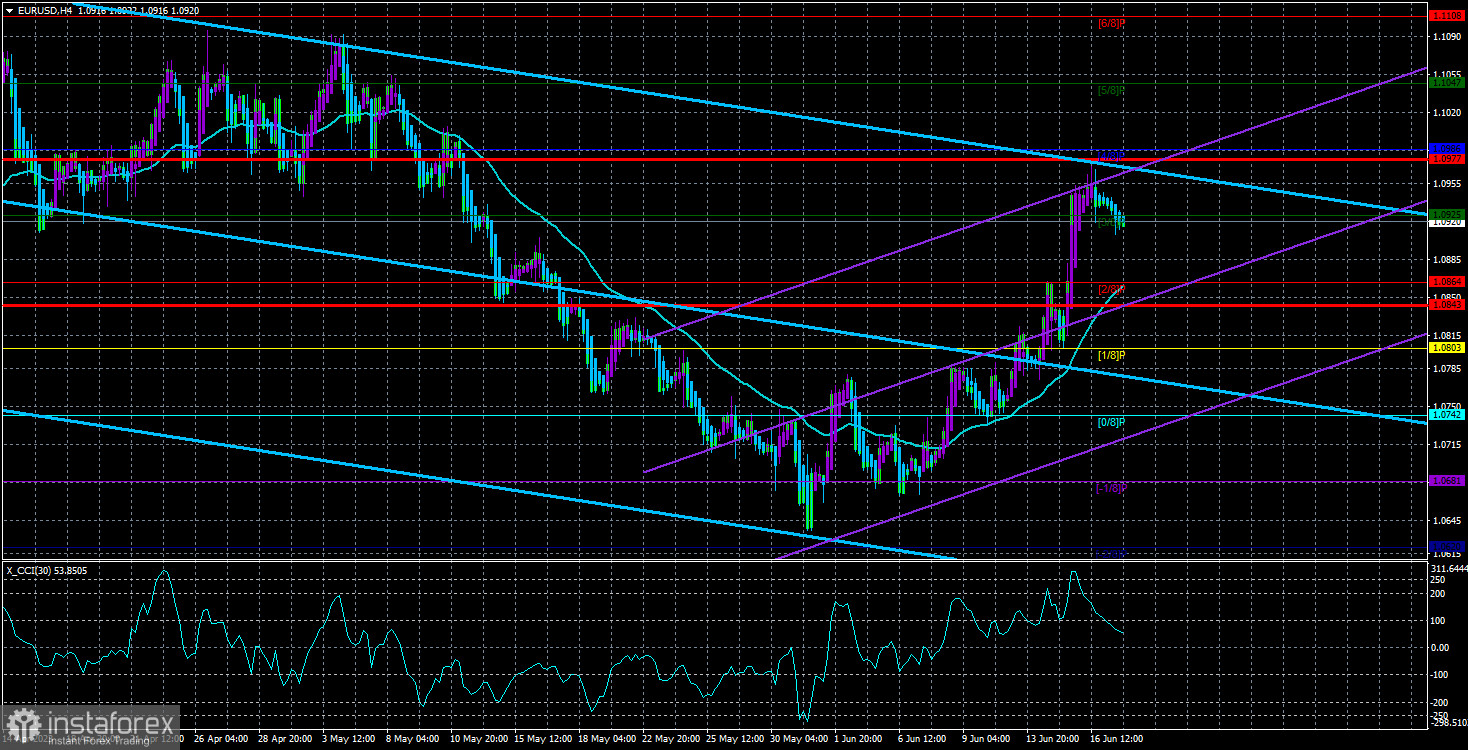1468x750 pixels.
Task: Click the [2/8]P Murray level label
Action: click(1112, 290)
